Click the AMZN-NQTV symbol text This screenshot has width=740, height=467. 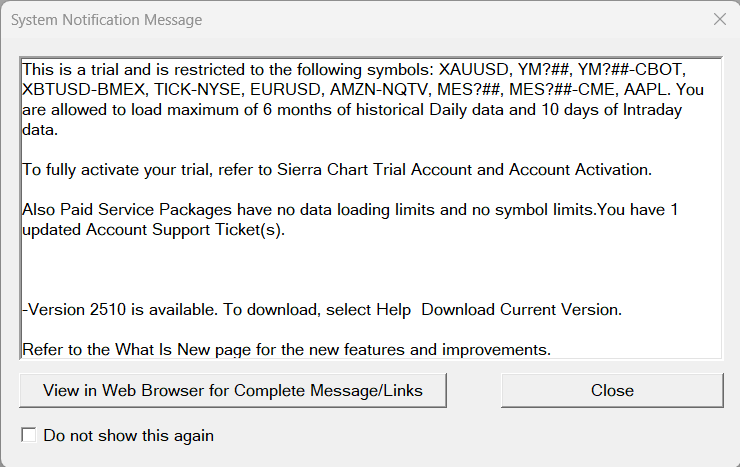click(x=377, y=88)
